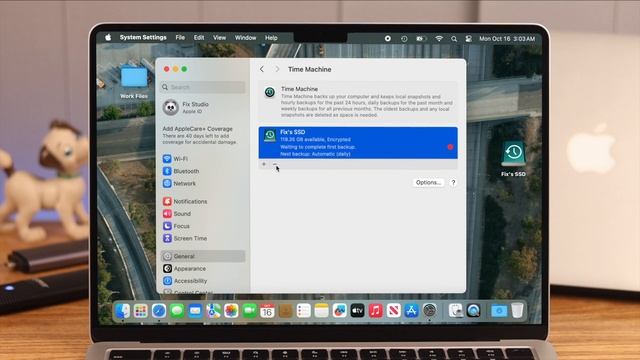Click the battery status icon

pos(421,38)
